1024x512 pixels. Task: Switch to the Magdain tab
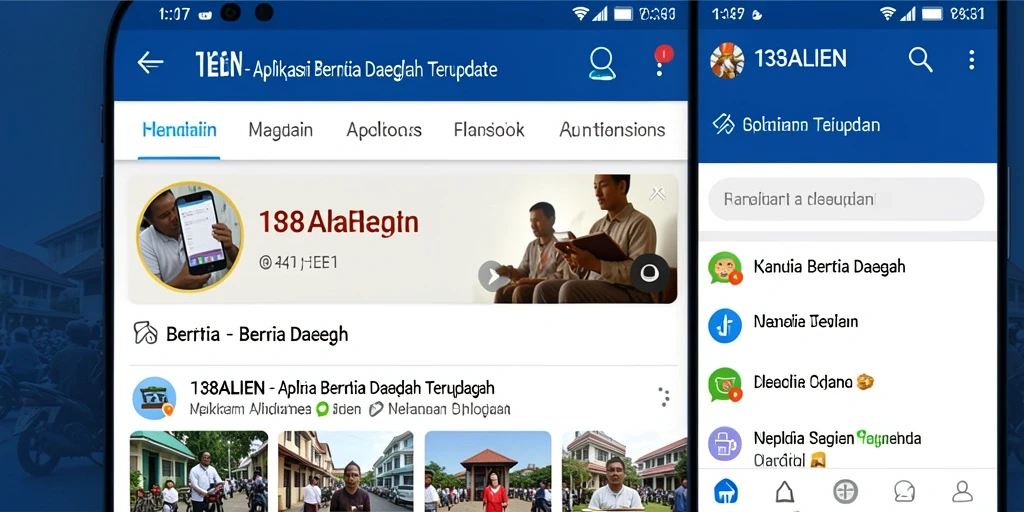pos(281,129)
